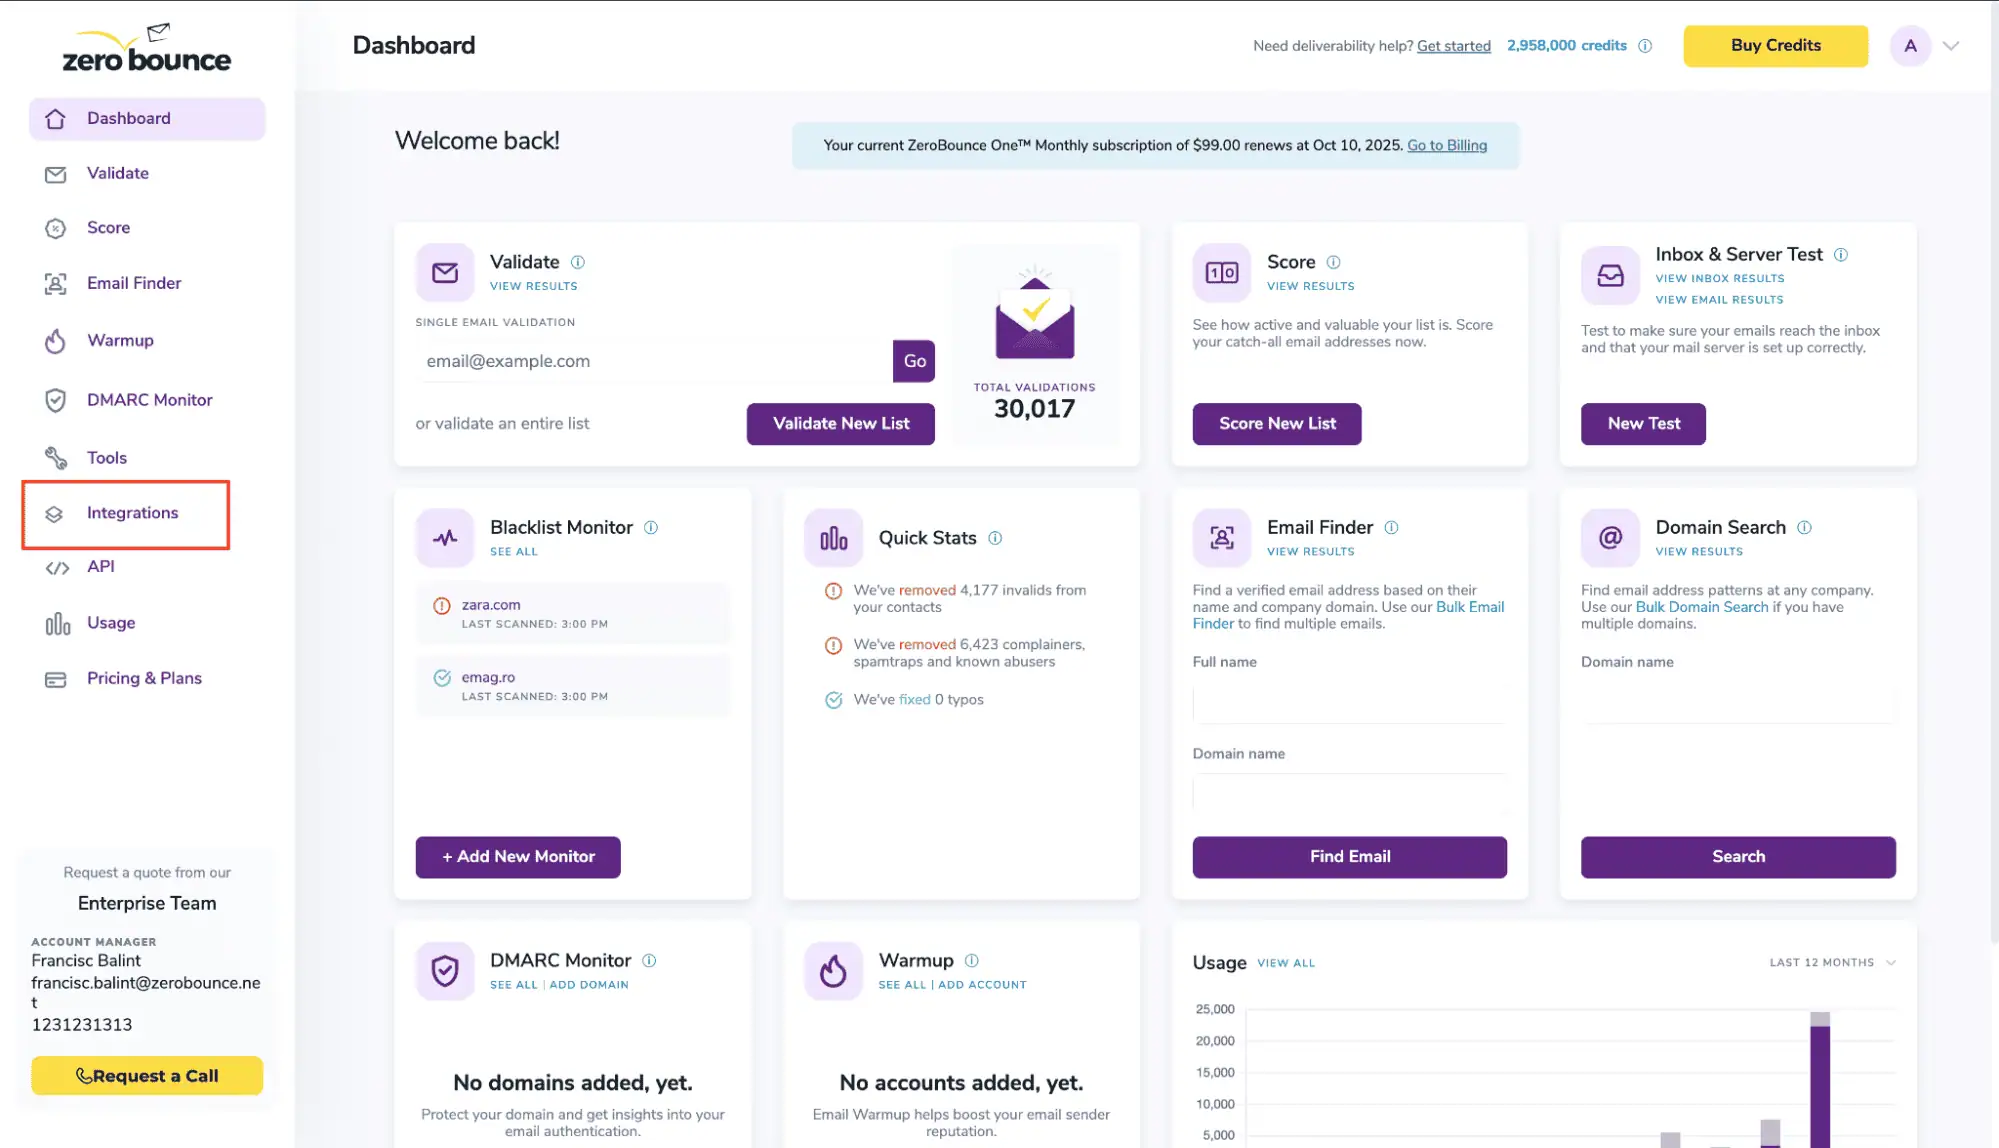This screenshot has height=1148, width=1999.
Task: Click the Quick Stats info icon
Action: (x=996, y=538)
